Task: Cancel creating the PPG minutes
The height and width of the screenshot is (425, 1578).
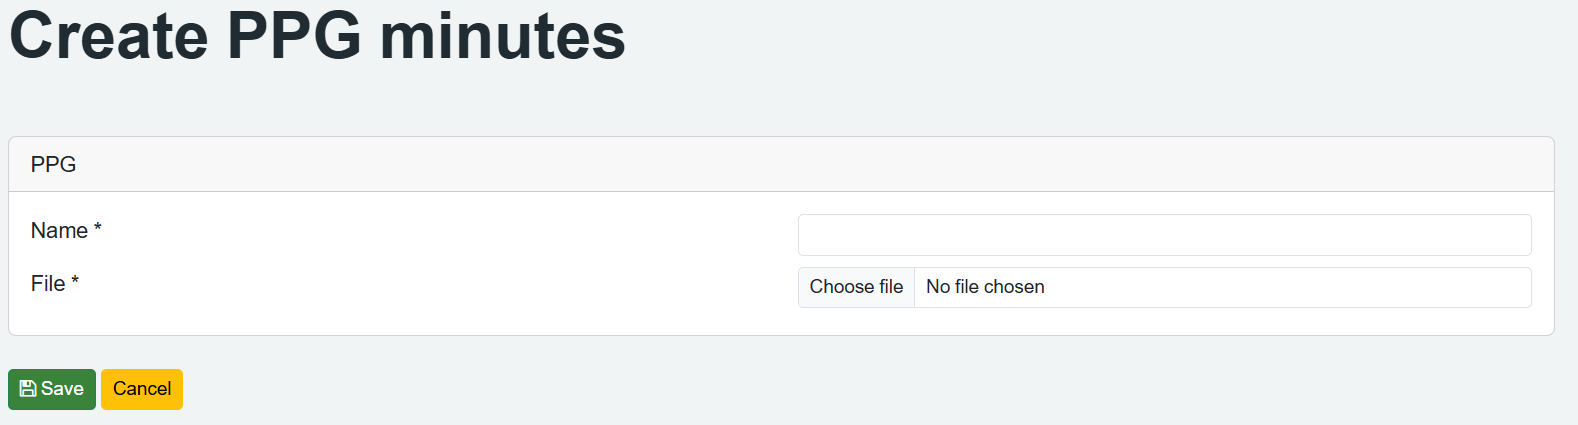Action: tap(142, 389)
